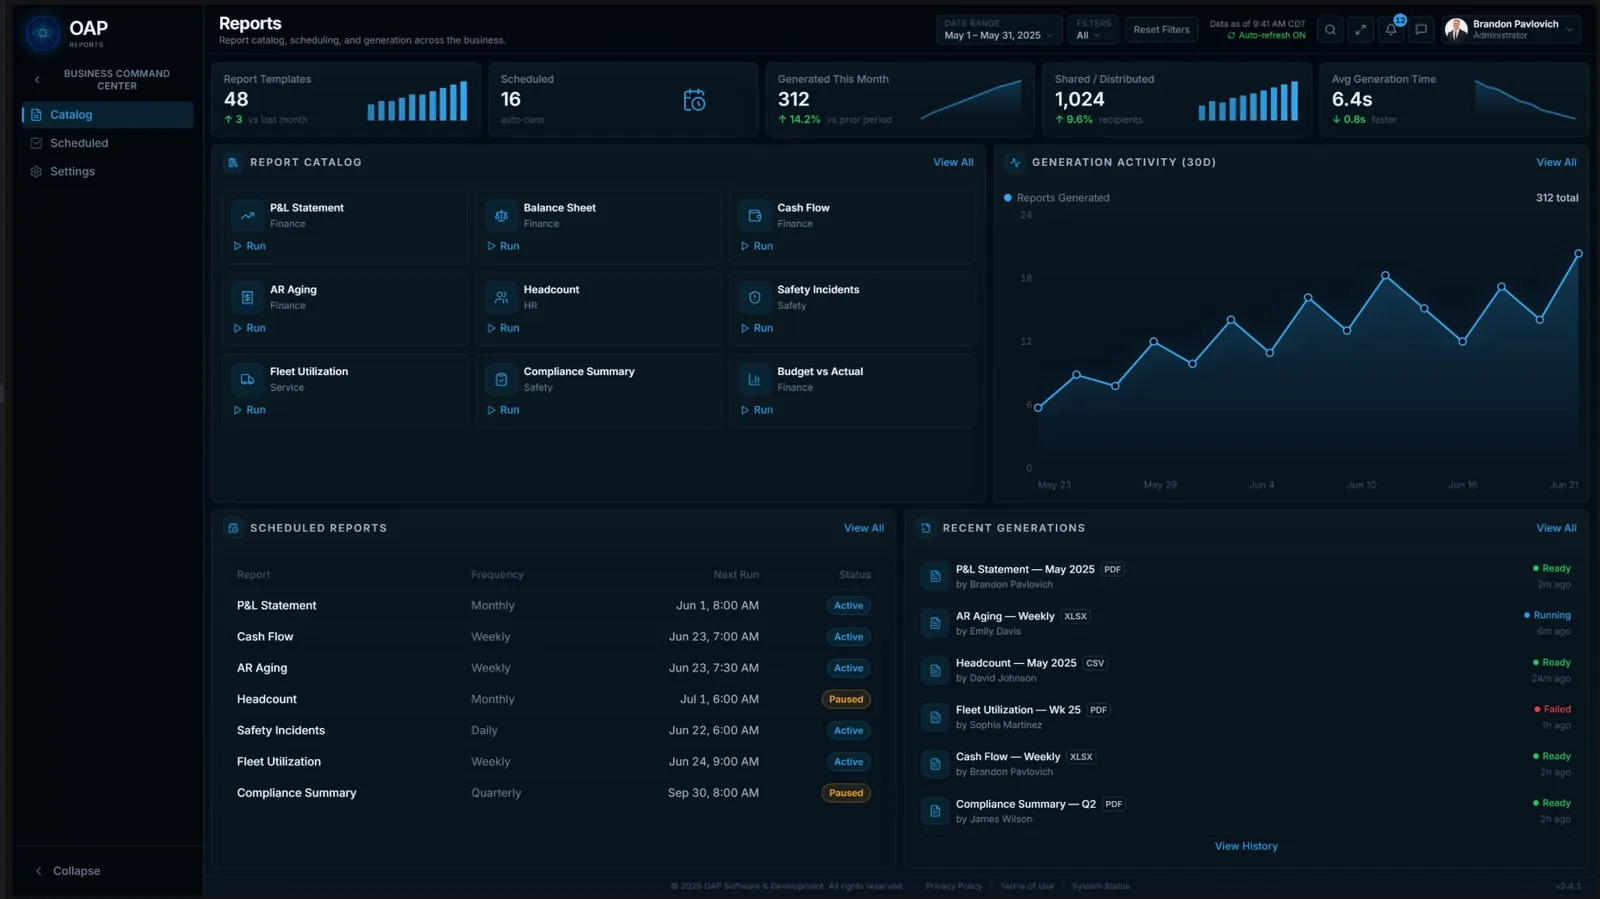Click the Generation Activity pulse icon
1600x899 pixels.
point(1015,163)
